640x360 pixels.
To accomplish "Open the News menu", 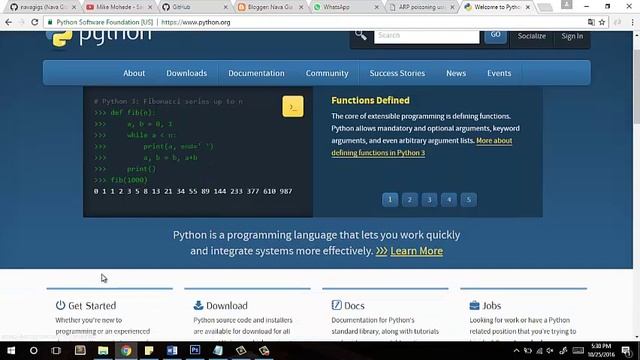I will 456,73.
